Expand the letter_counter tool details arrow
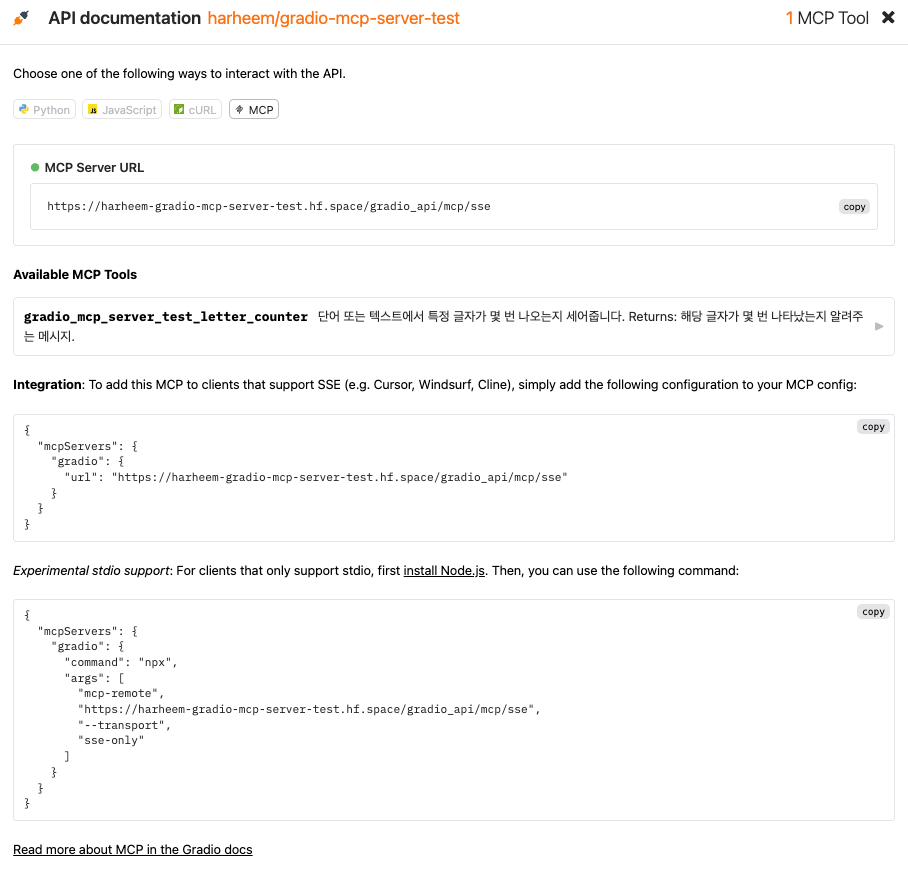908x874 pixels. click(x=879, y=327)
